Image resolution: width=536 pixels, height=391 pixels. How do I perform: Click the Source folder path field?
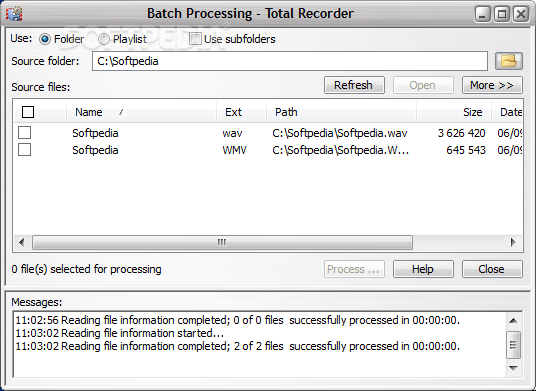coord(290,61)
